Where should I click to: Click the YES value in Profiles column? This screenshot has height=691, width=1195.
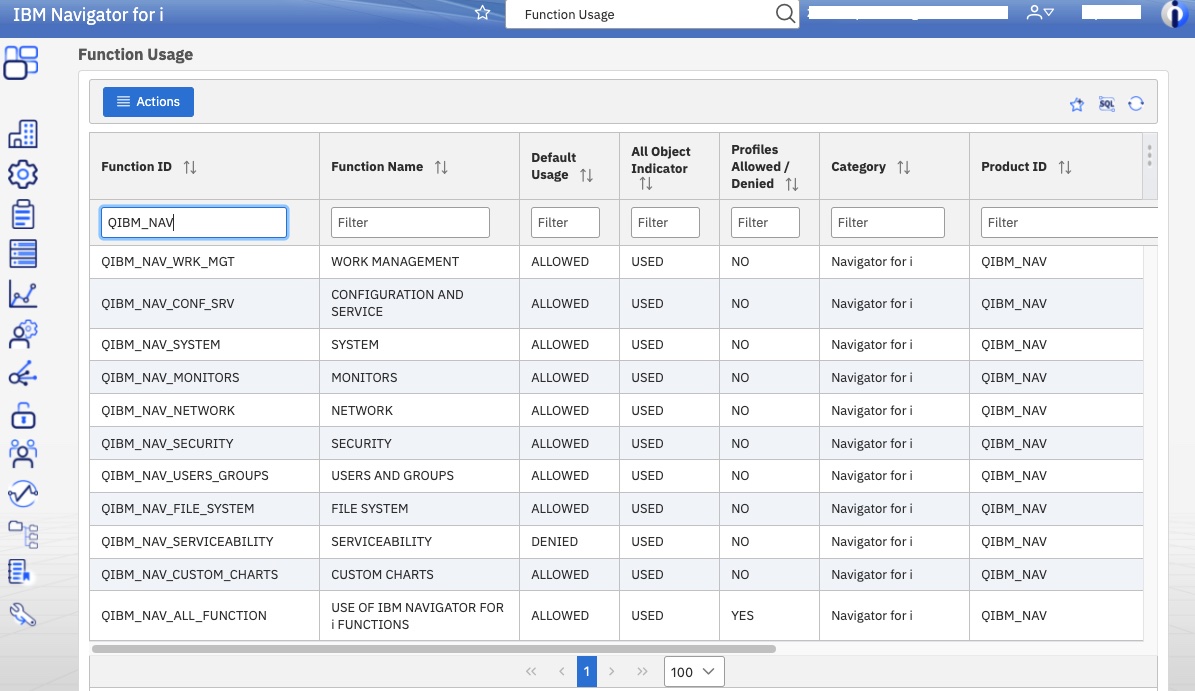pyautogui.click(x=742, y=616)
